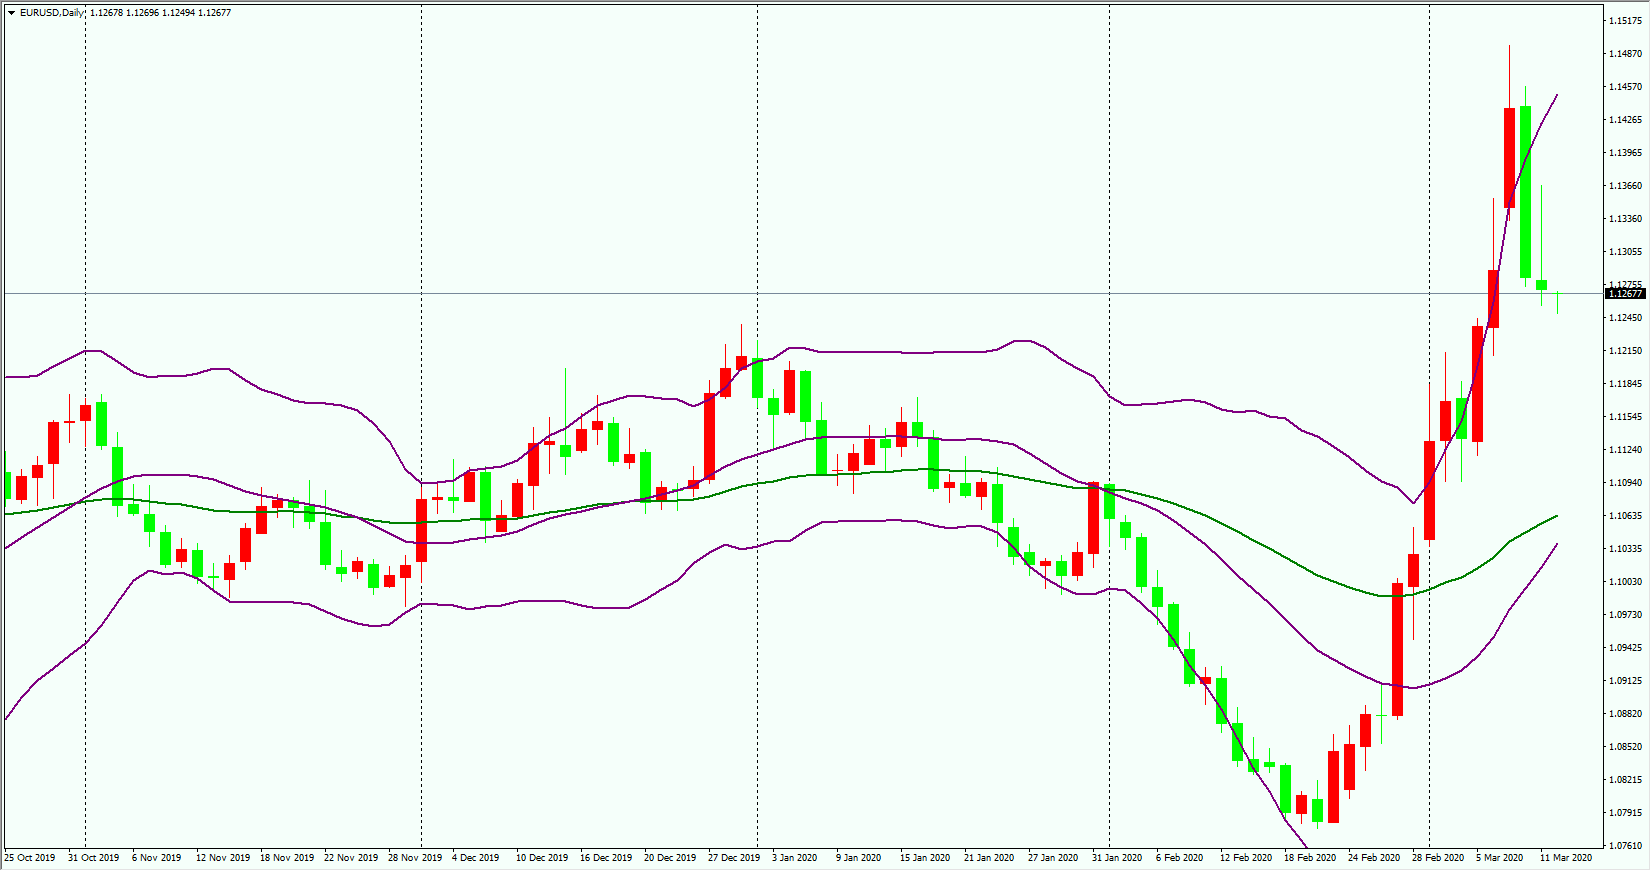Click the 12 Nov 2019 date label
The height and width of the screenshot is (871, 1651).
[223, 857]
